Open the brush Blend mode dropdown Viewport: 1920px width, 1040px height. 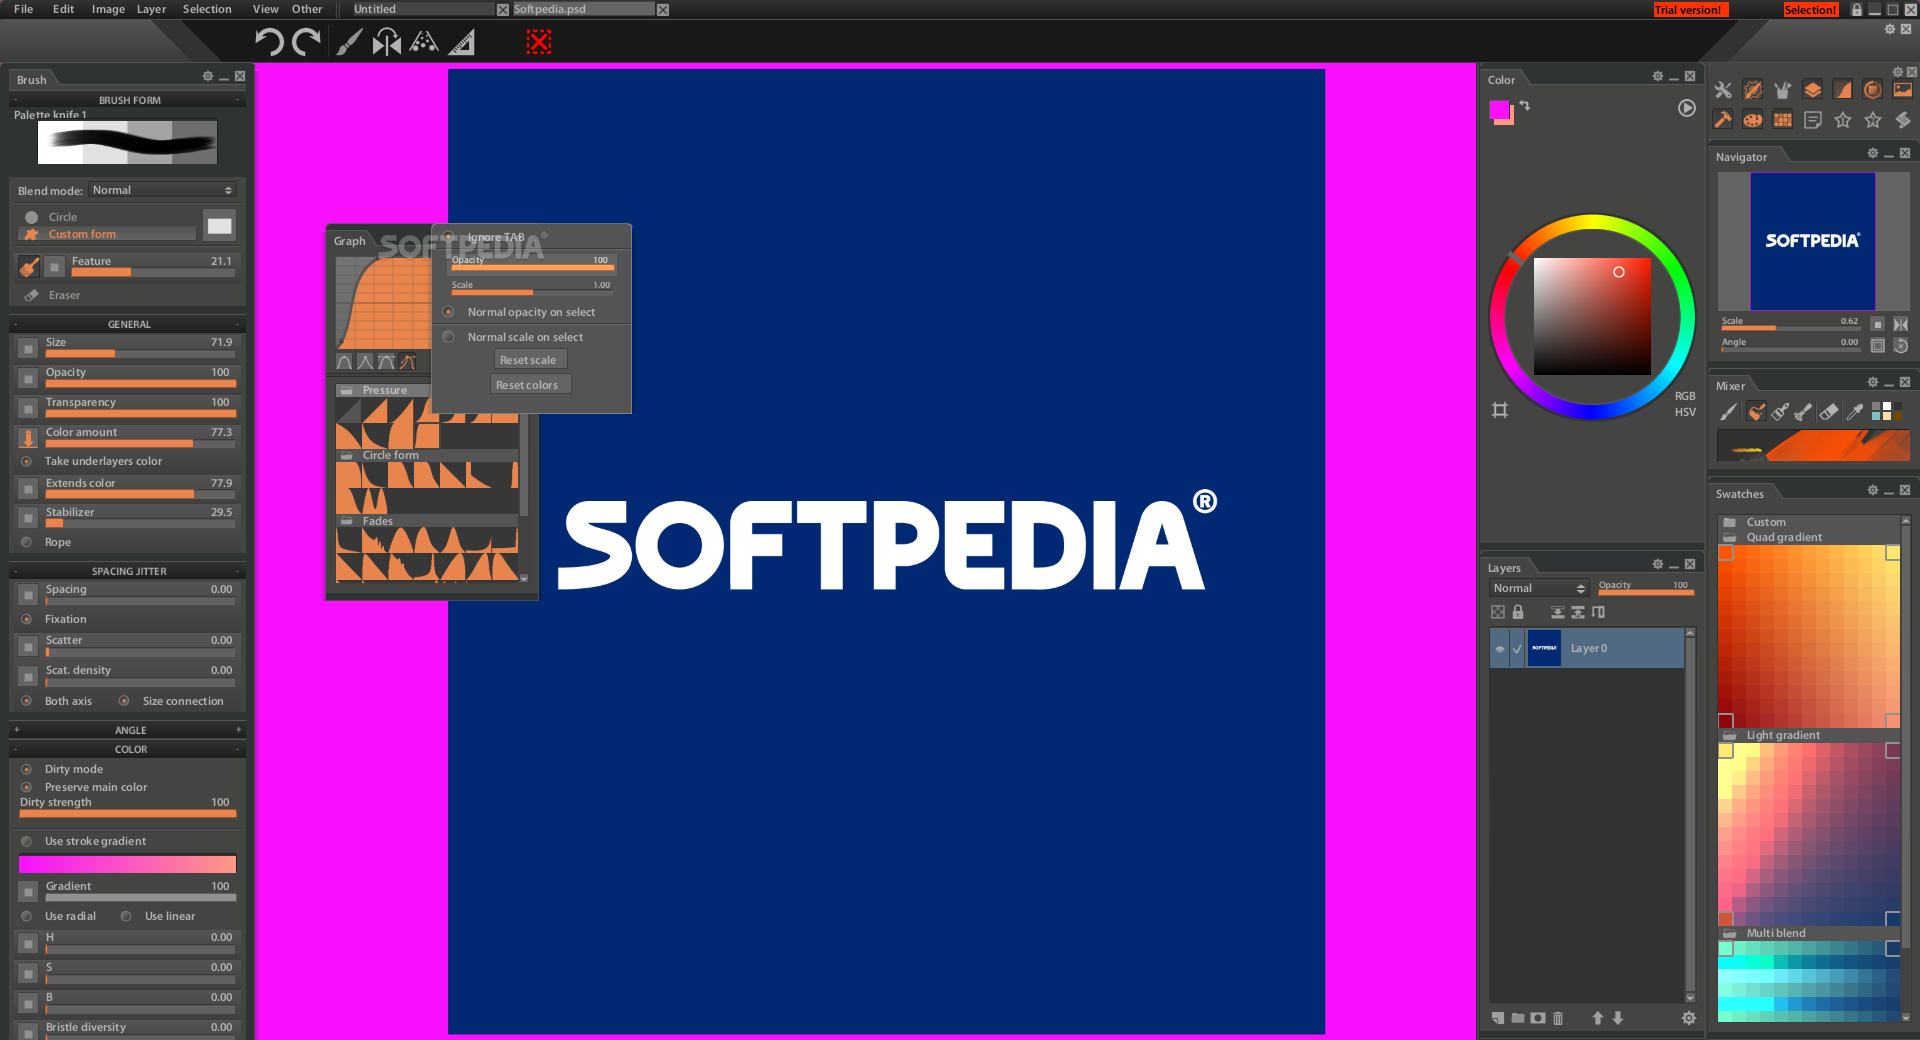(162, 190)
